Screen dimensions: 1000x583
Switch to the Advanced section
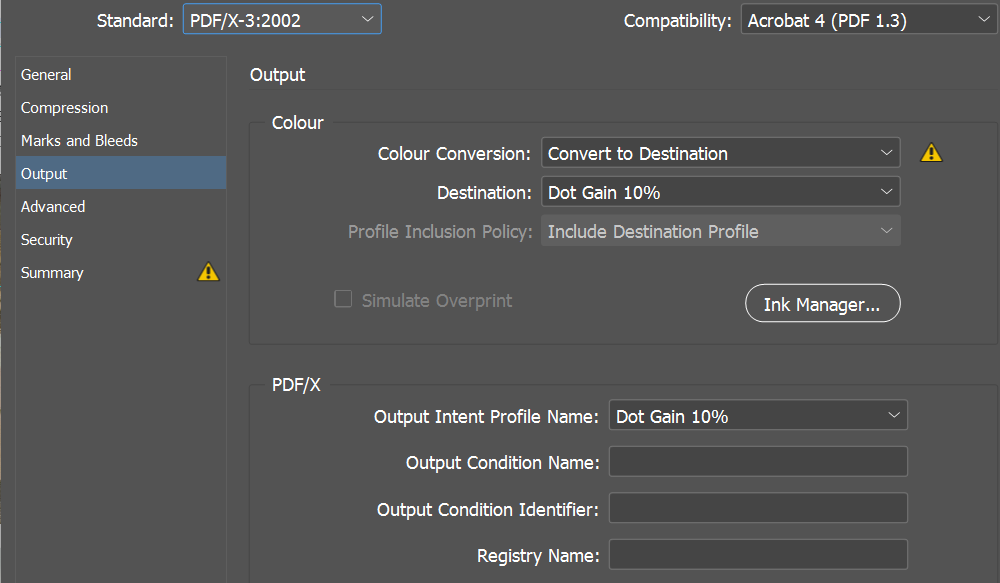53,207
